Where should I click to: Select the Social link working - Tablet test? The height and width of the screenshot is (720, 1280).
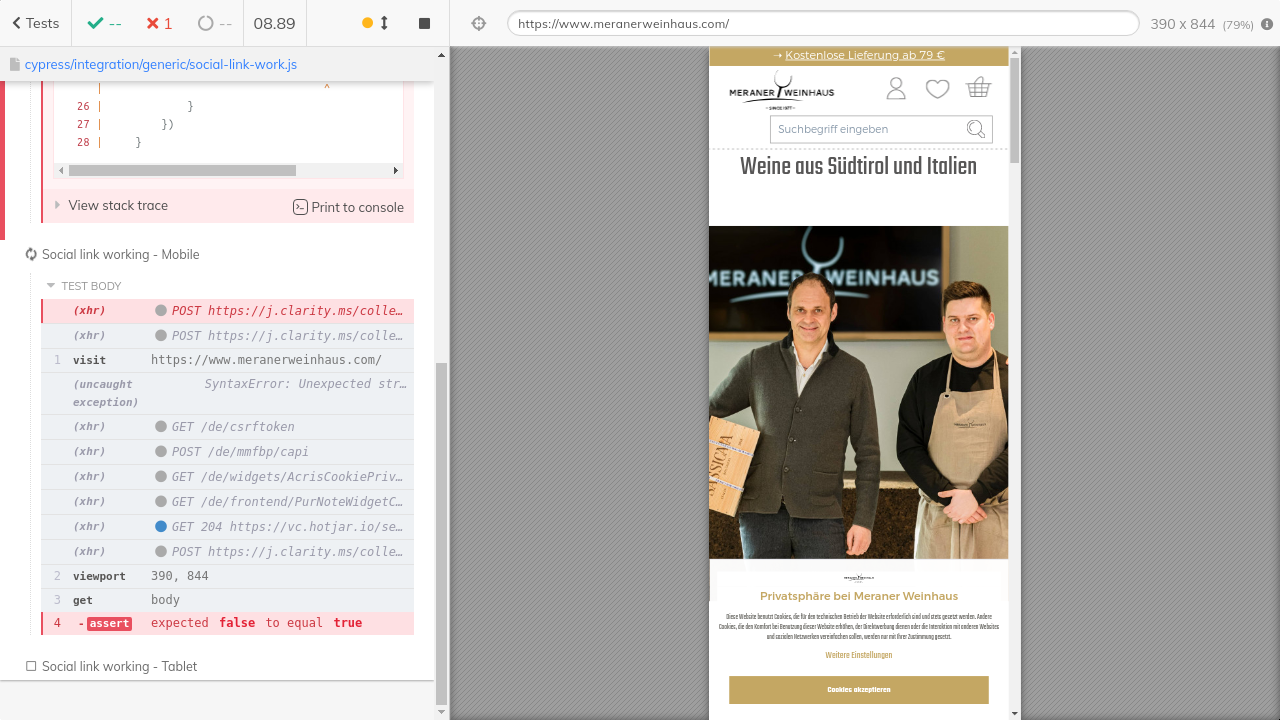tap(119, 666)
